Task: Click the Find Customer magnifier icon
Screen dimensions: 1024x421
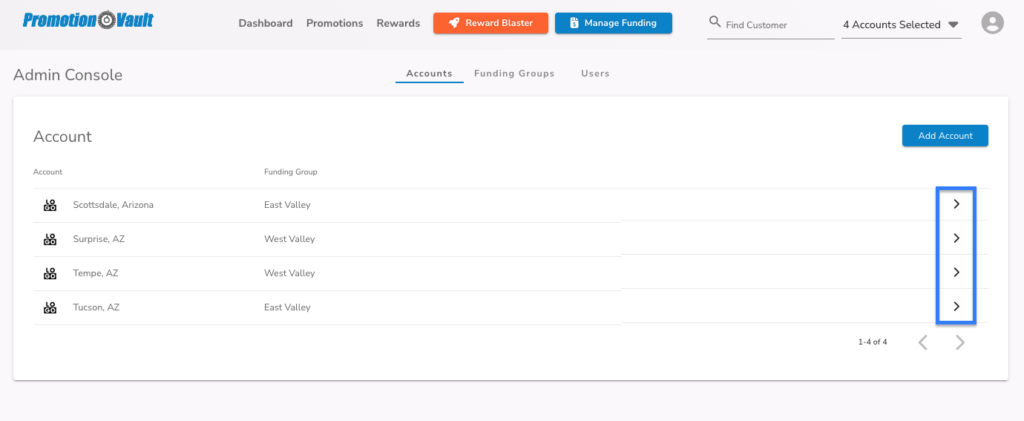Action: click(x=715, y=23)
